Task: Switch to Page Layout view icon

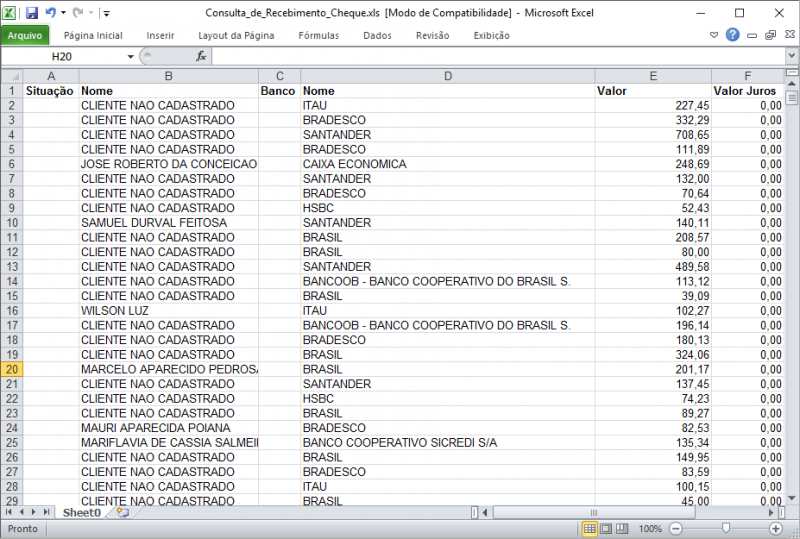Action: [x=606, y=529]
